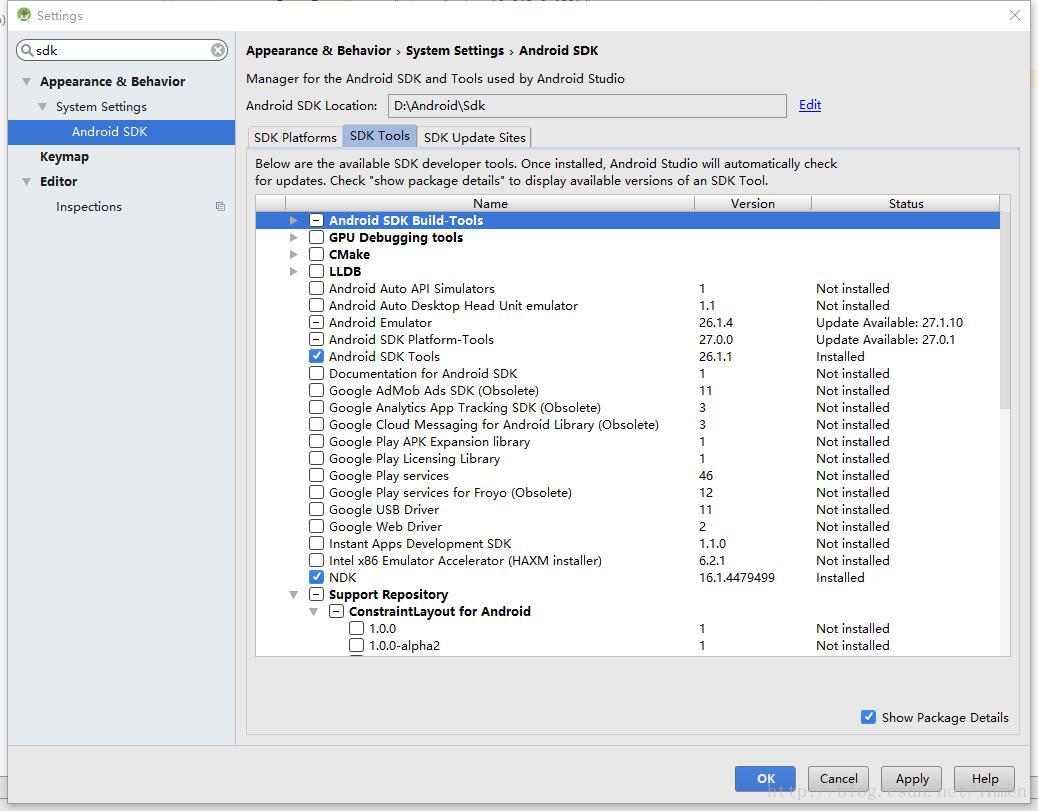The height and width of the screenshot is (811, 1038).
Task: Select Android SDK in sidebar
Action: click(x=121, y=132)
